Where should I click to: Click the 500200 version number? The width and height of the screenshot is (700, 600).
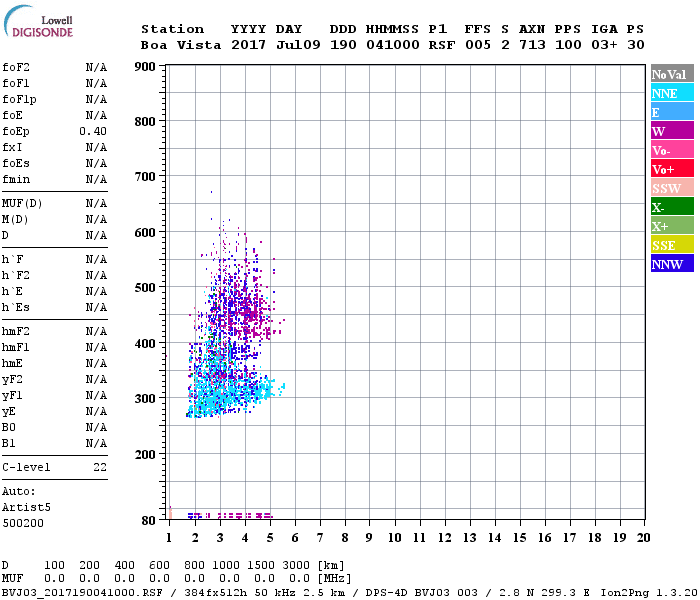pyautogui.click(x=23, y=523)
